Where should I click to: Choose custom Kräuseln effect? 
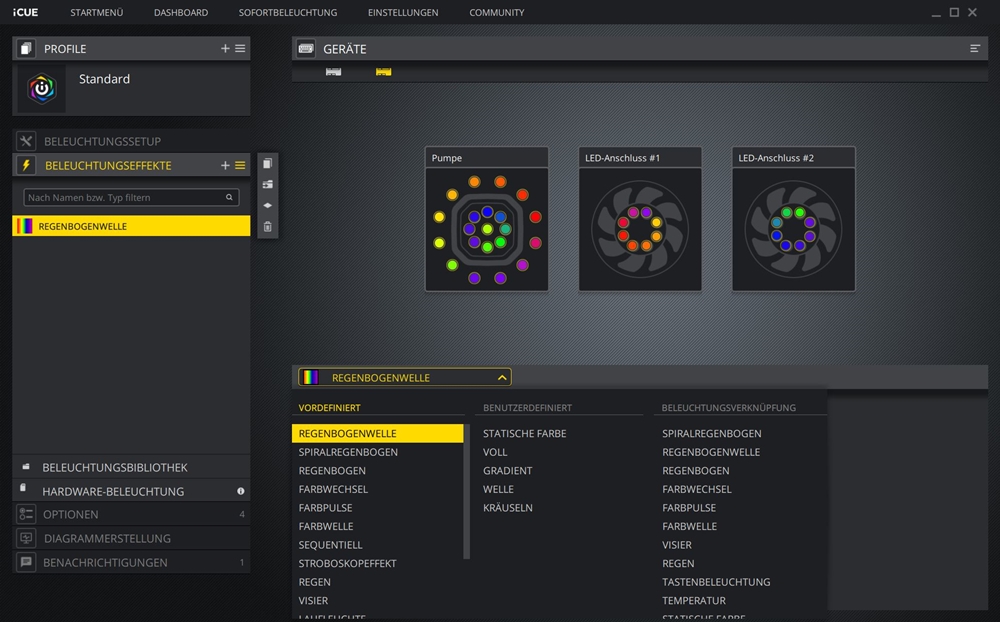tap(508, 507)
